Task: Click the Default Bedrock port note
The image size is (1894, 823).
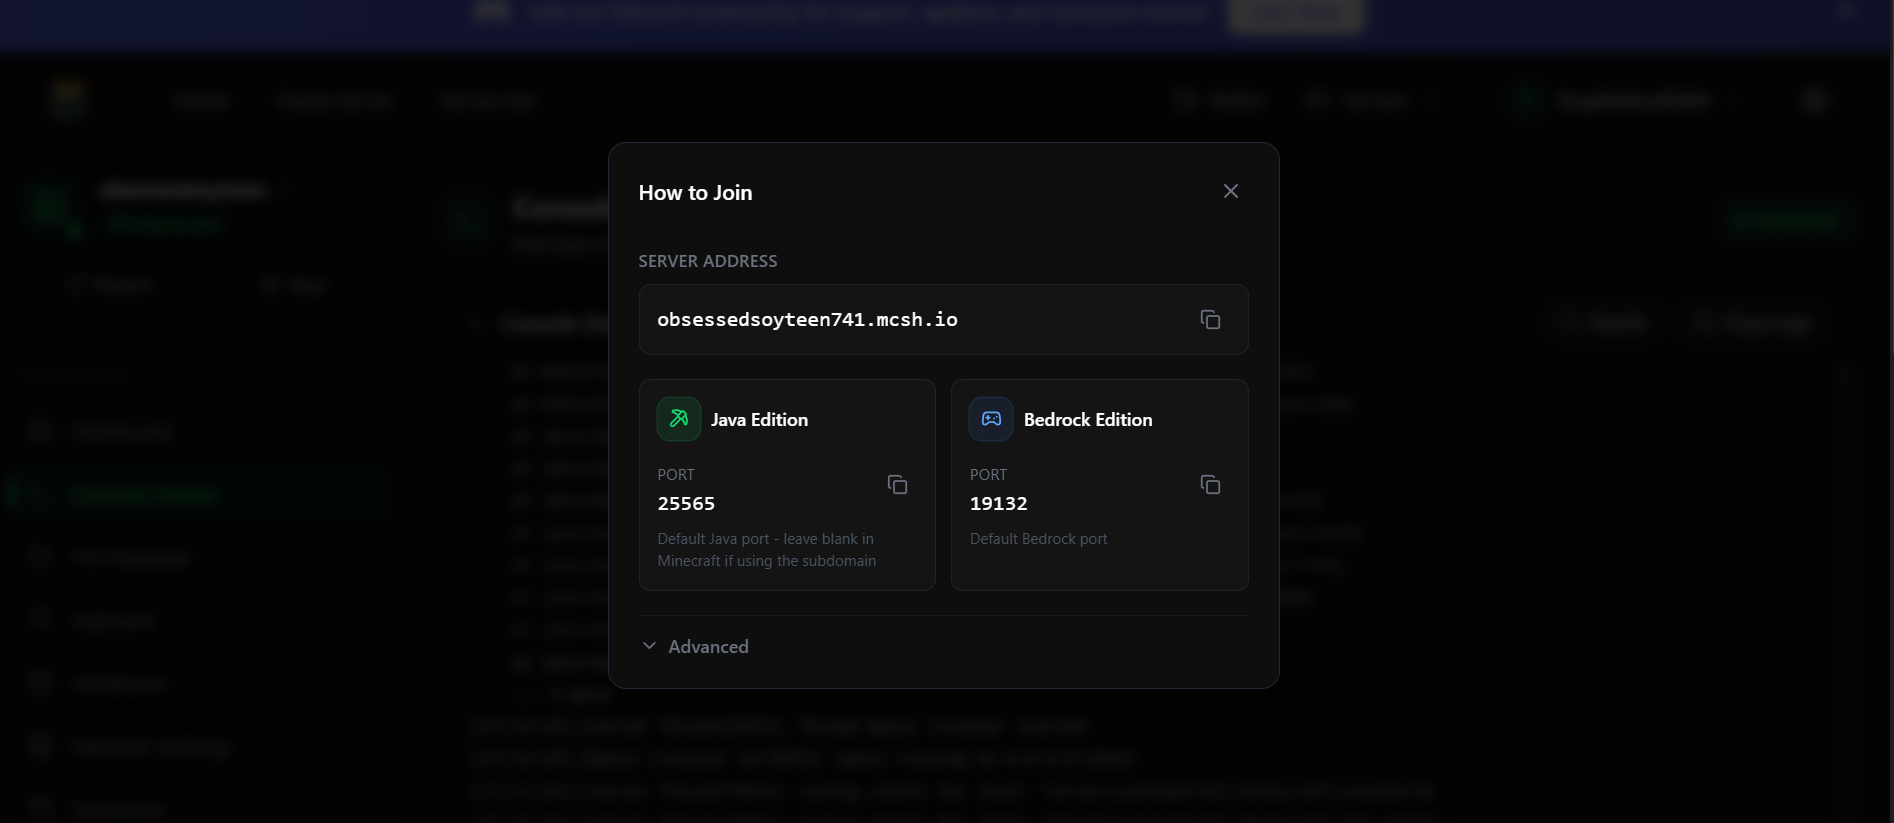Action: point(1038,539)
